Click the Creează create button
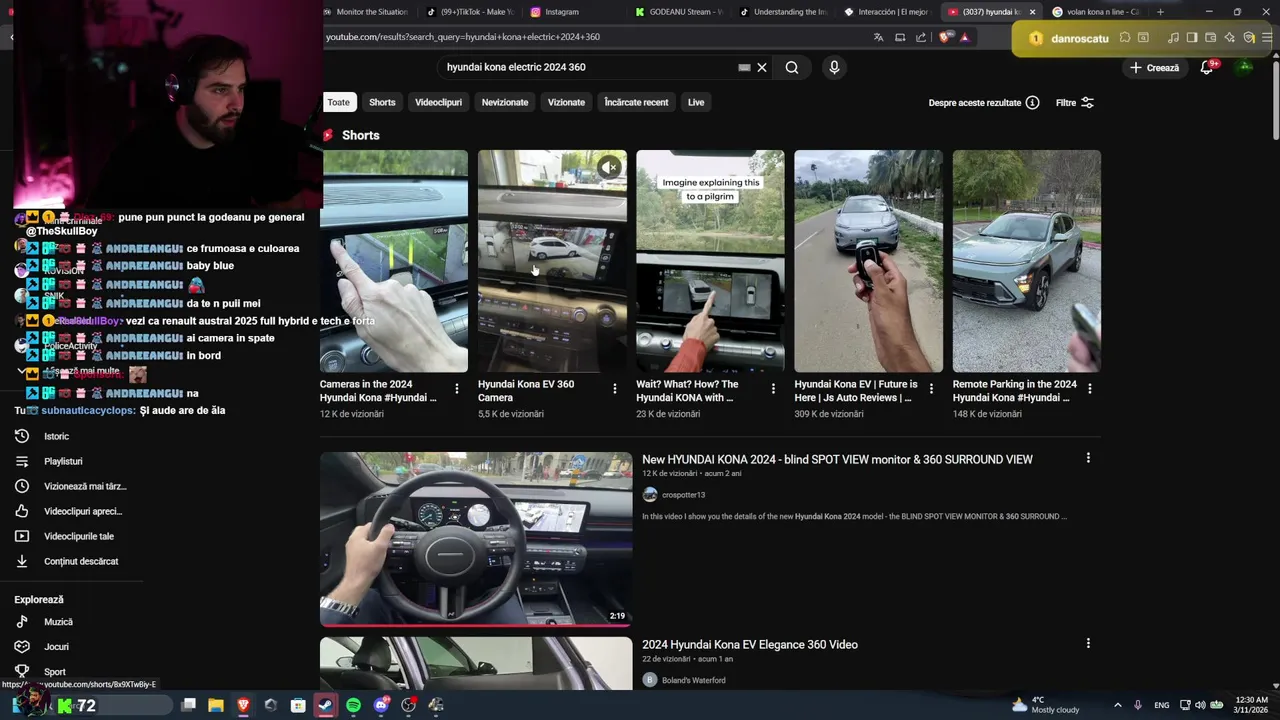Screen dimensions: 1280x720 click(1155, 68)
